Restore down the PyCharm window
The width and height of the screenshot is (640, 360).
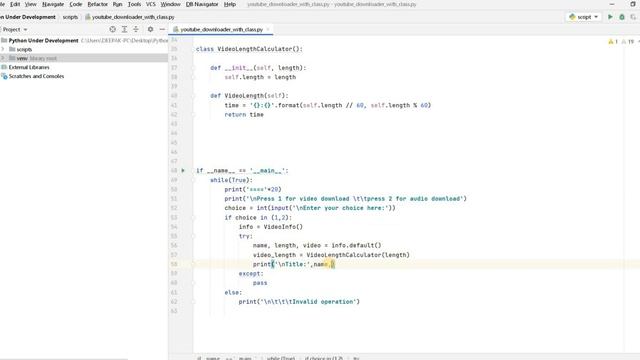[x=633, y=4]
